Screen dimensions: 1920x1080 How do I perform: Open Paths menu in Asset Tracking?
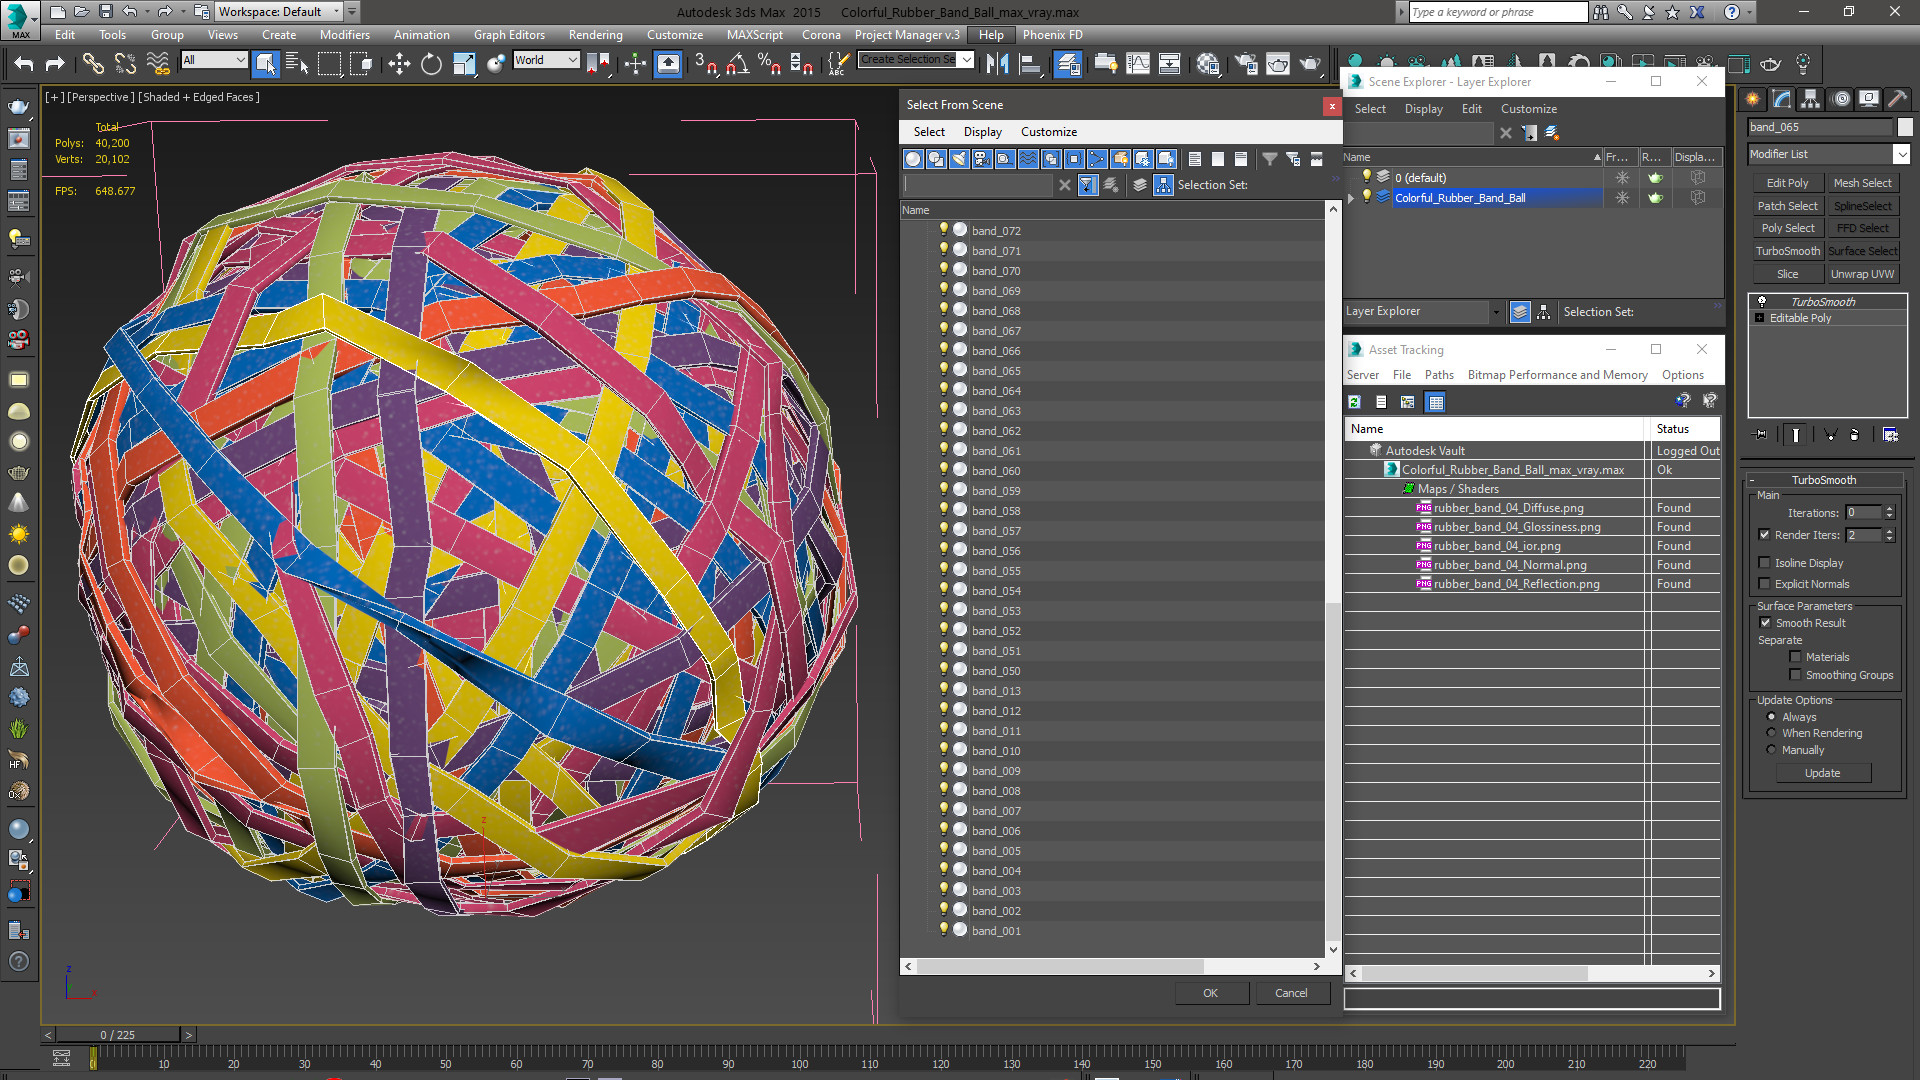(1439, 375)
